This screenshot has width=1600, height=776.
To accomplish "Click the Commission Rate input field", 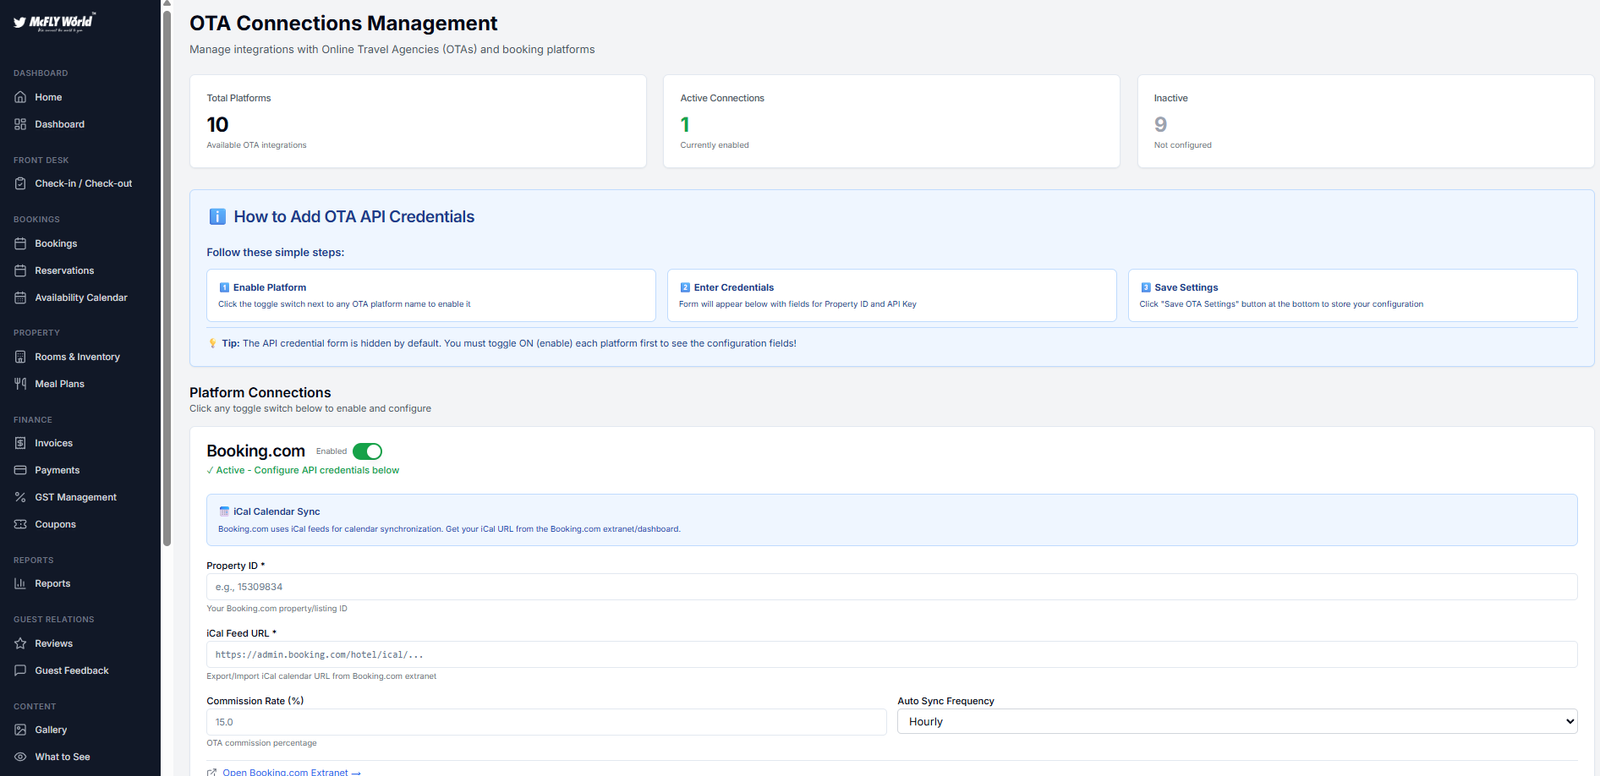I will [546, 722].
